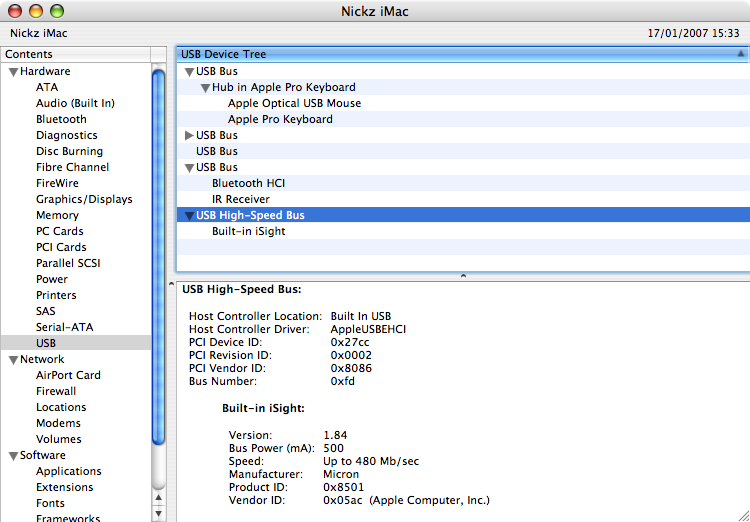Select Bluetooth HCI device row
The height and width of the screenshot is (522, 750).
pyautogui.click(x=463, y=183)
